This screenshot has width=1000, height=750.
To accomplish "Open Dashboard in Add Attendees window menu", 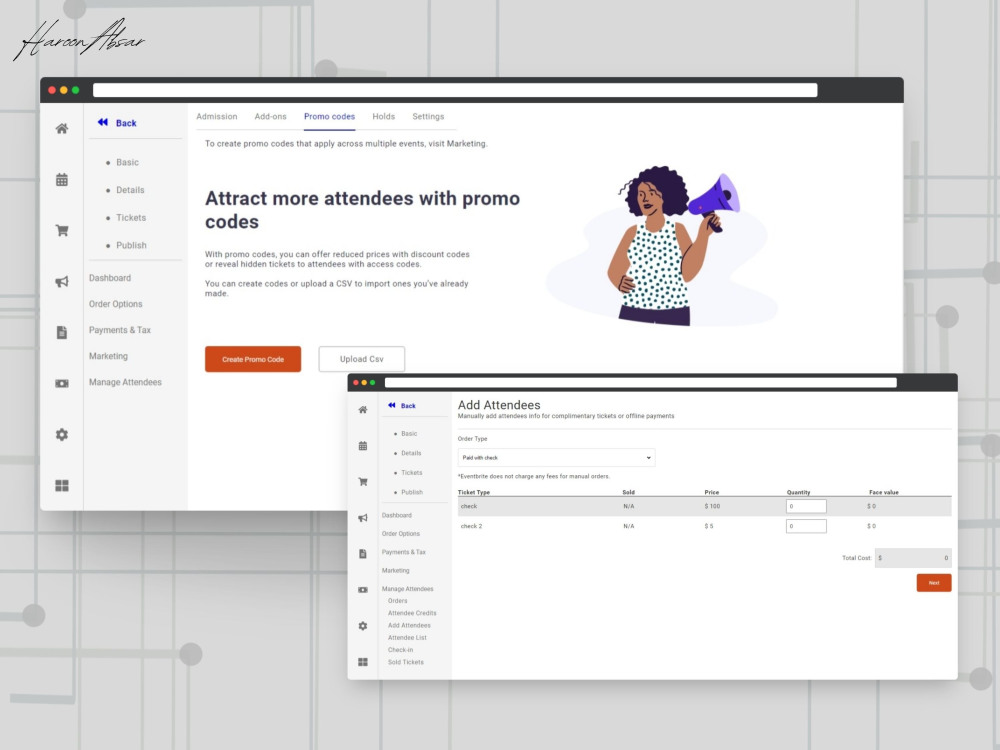I will tap(397, 515).
